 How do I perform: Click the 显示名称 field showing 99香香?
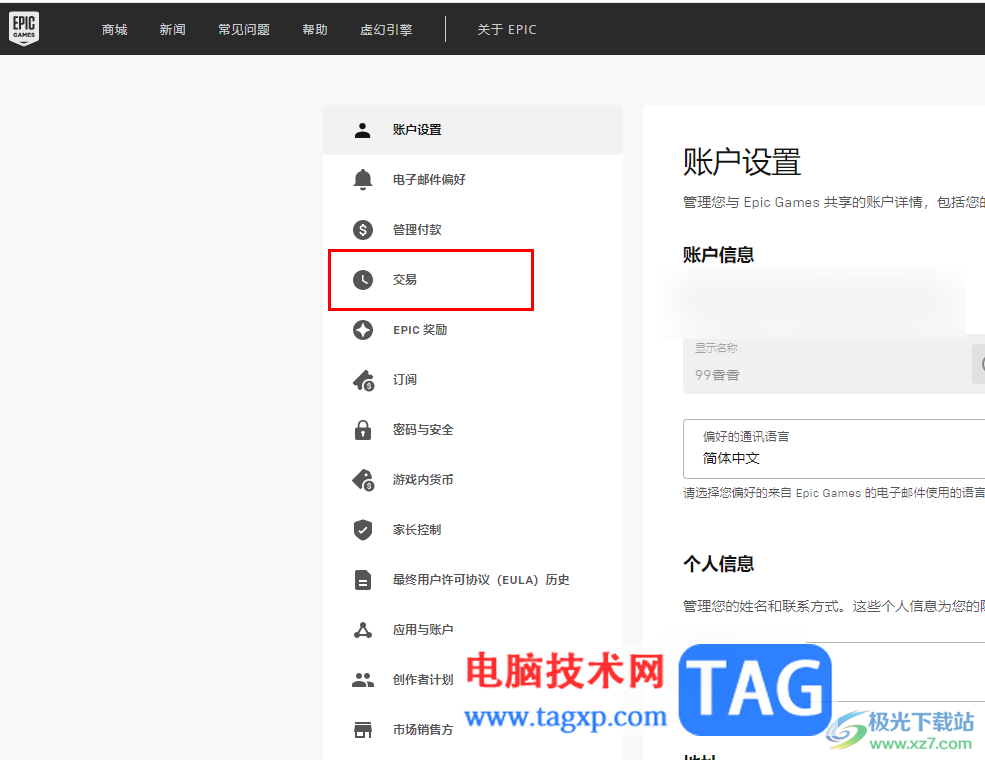point(834,364)
